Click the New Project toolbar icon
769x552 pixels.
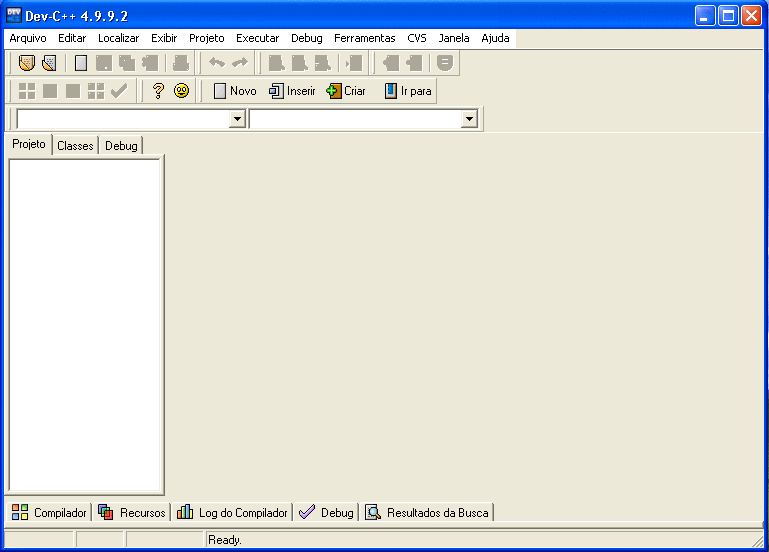click(x=27, y=63)
